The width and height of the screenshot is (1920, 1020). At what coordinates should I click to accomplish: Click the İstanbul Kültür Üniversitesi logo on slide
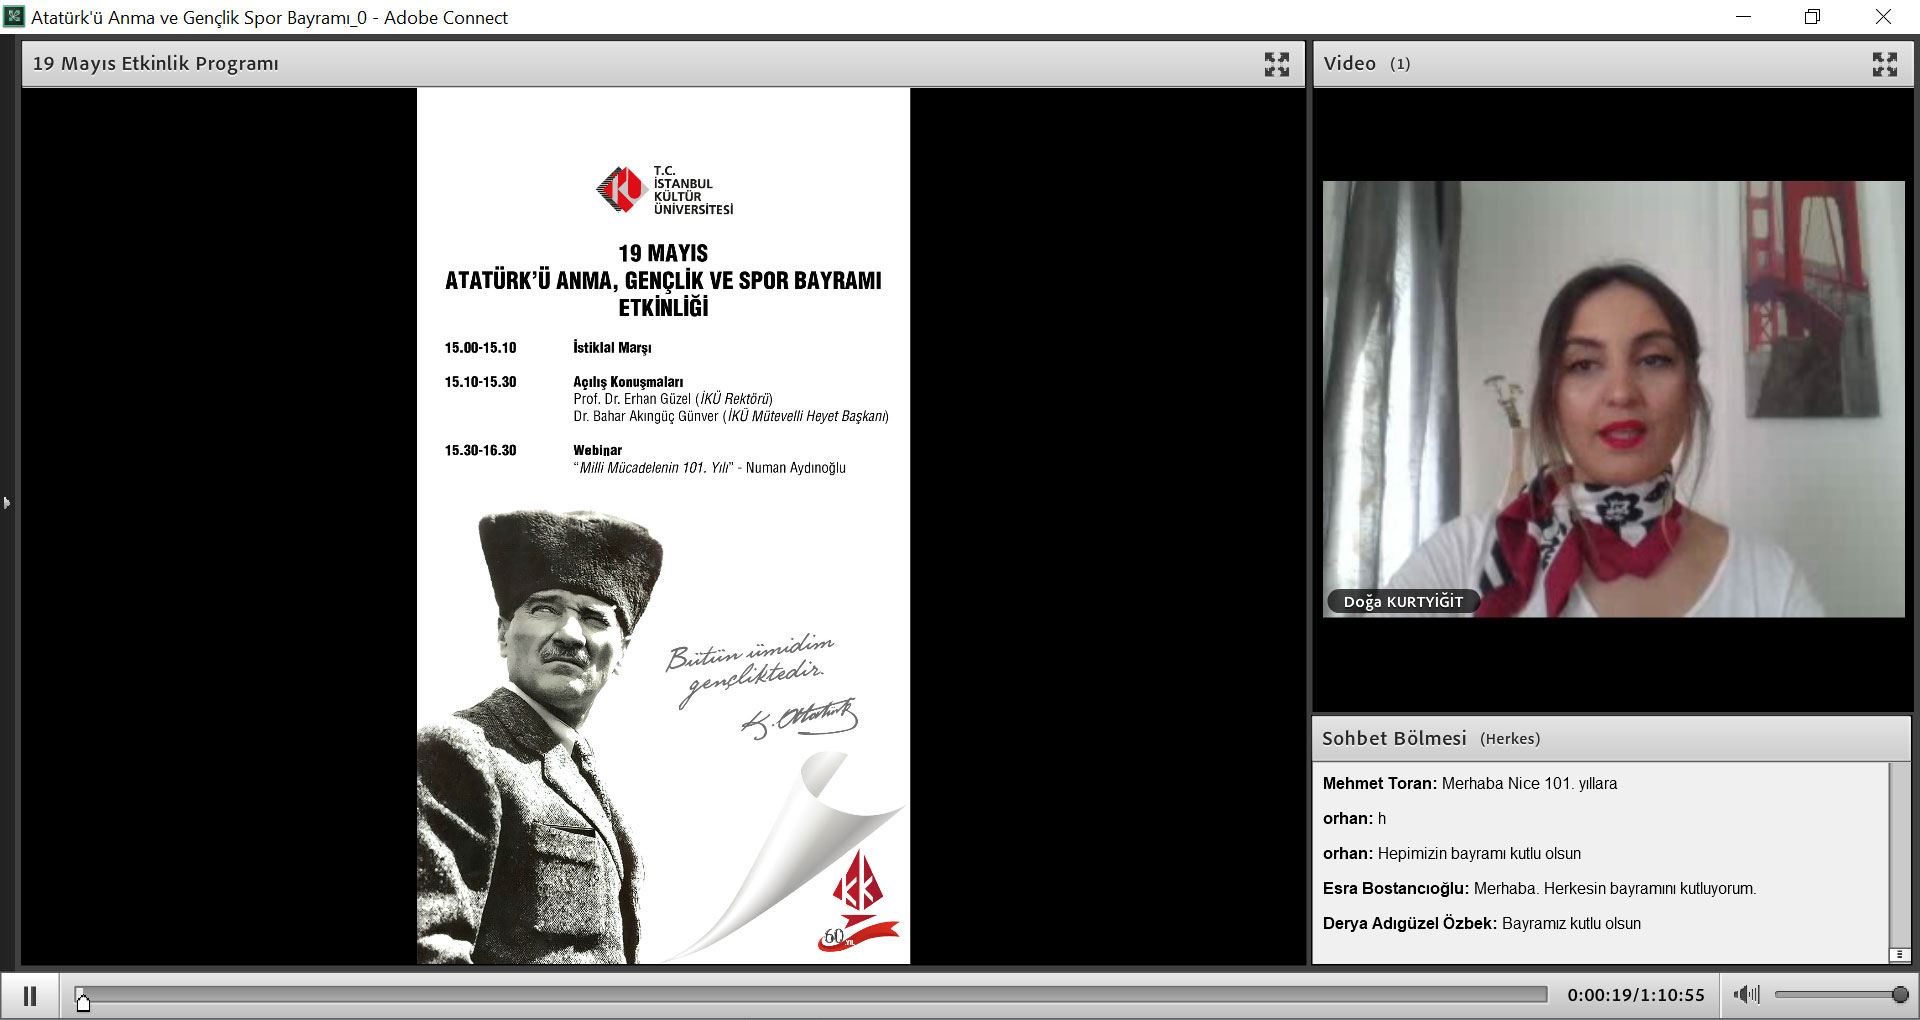664,189
